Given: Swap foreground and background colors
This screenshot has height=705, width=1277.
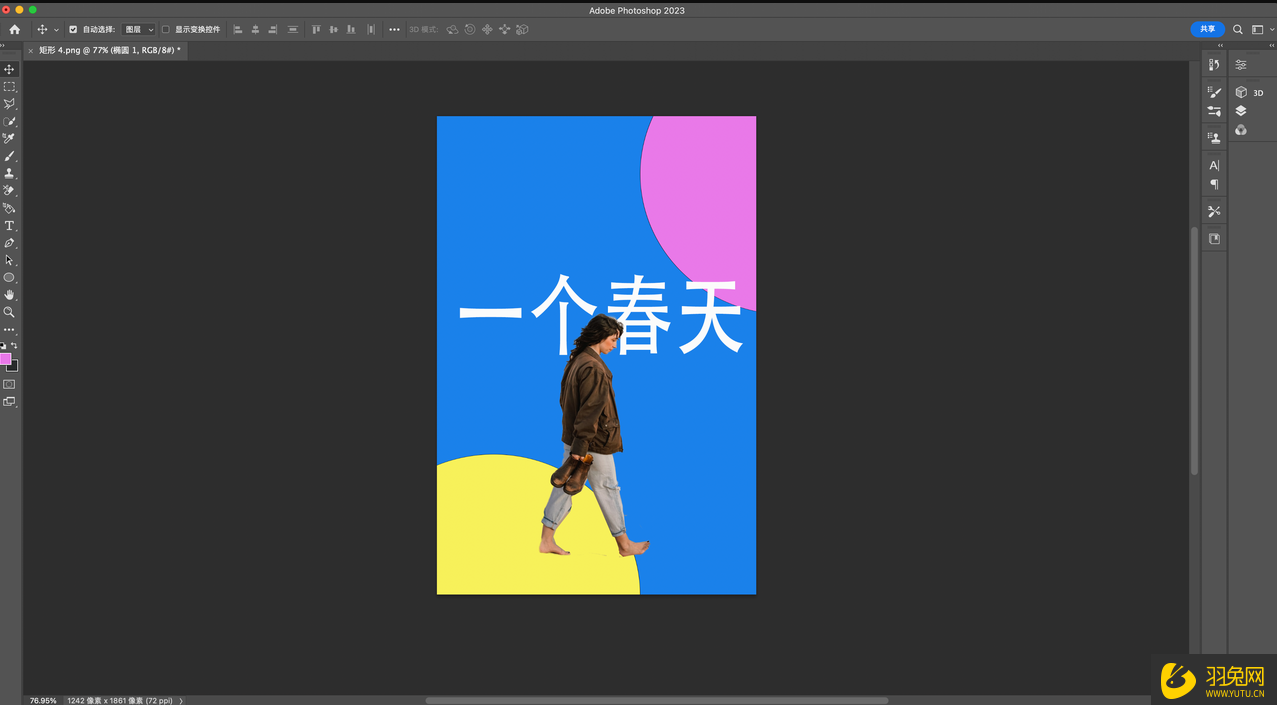Looking at the screenshot, I should pyautogui.click(x=14, y=346).
